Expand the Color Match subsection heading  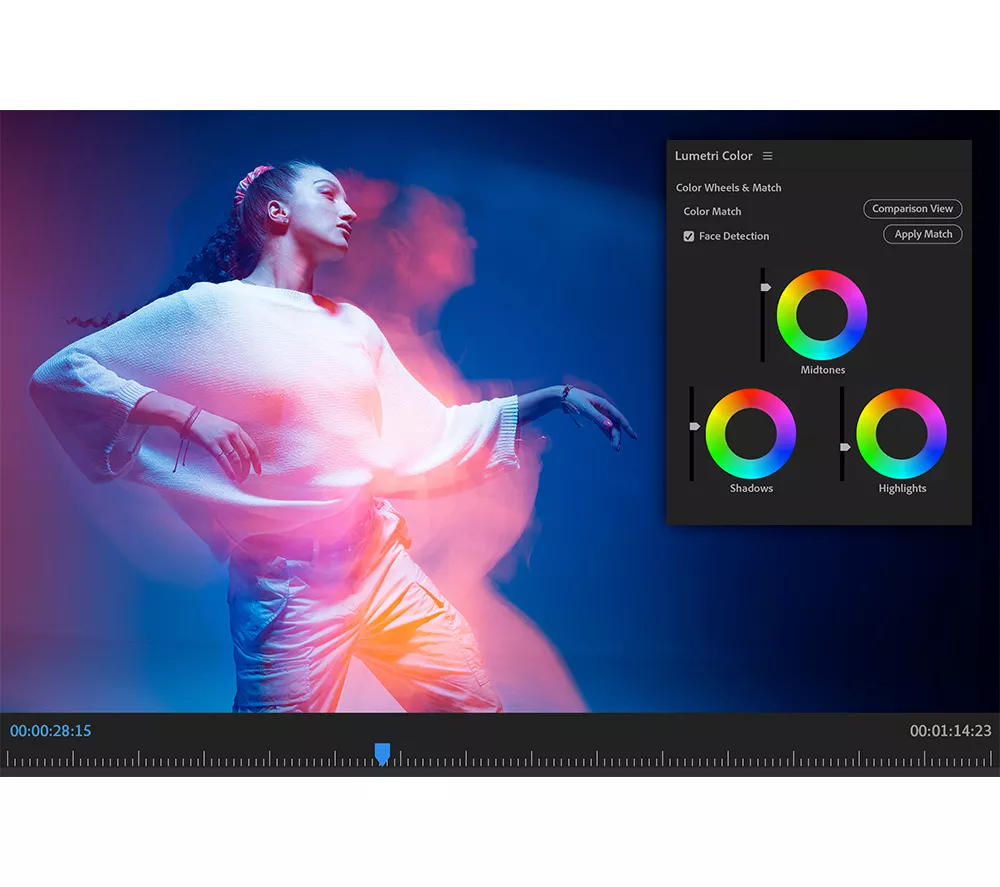pyautogui.click(x=712, y=212)
